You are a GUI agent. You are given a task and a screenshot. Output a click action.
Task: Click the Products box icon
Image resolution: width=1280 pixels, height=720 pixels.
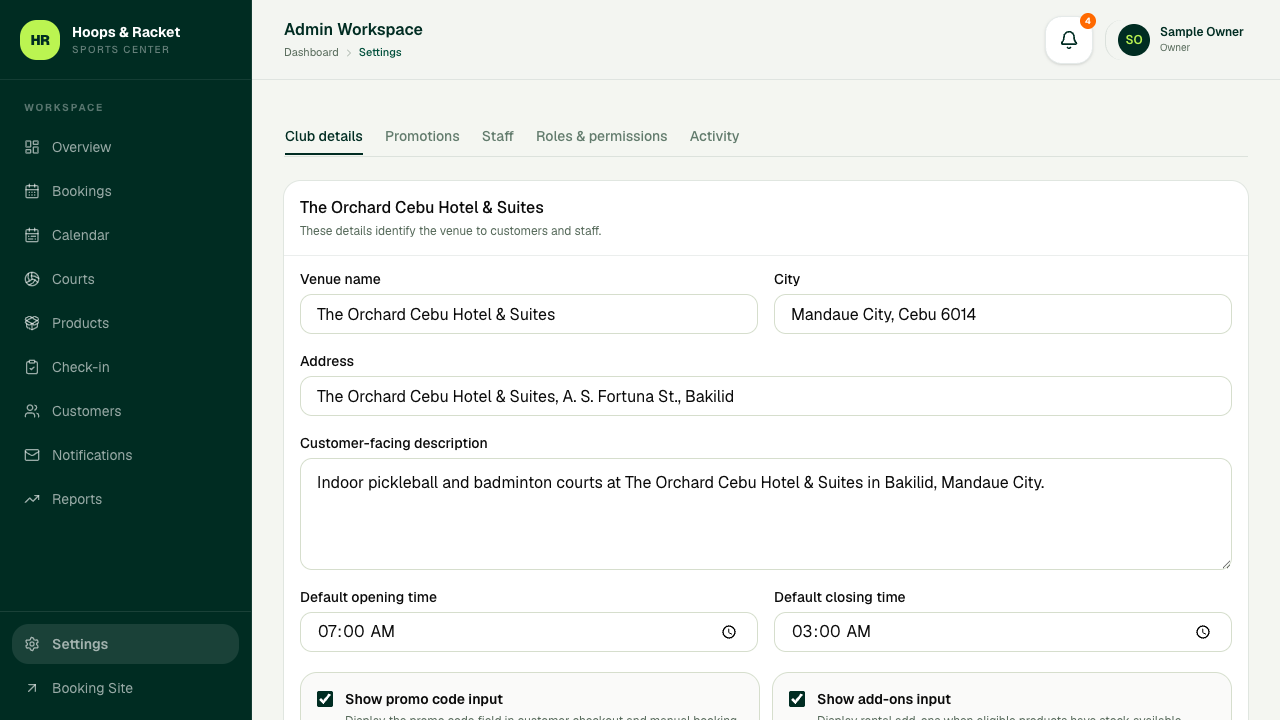pos(32,323)
